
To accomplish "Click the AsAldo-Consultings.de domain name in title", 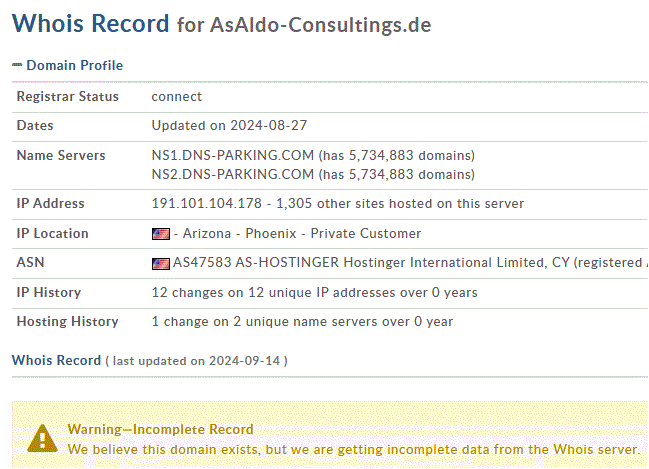I will click(320, 25).
